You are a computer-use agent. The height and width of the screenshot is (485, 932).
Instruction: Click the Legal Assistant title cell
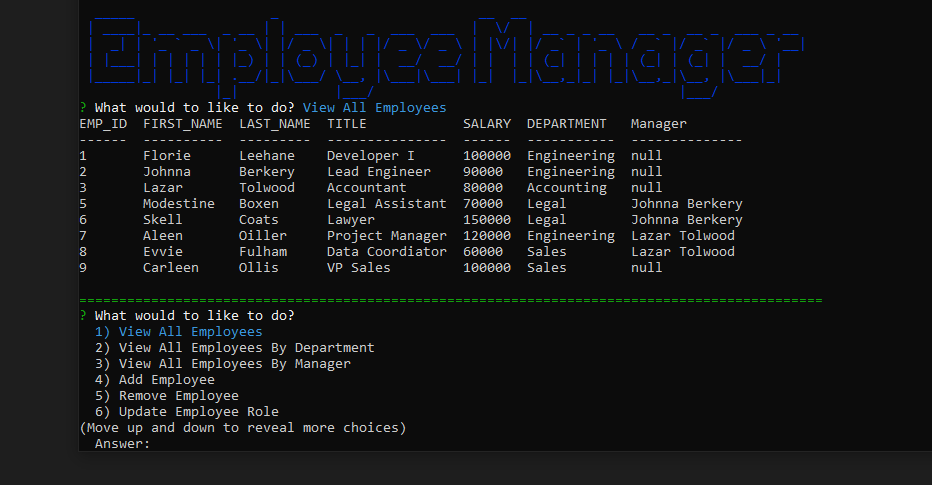pyautogui.click(x=386, y=204)
